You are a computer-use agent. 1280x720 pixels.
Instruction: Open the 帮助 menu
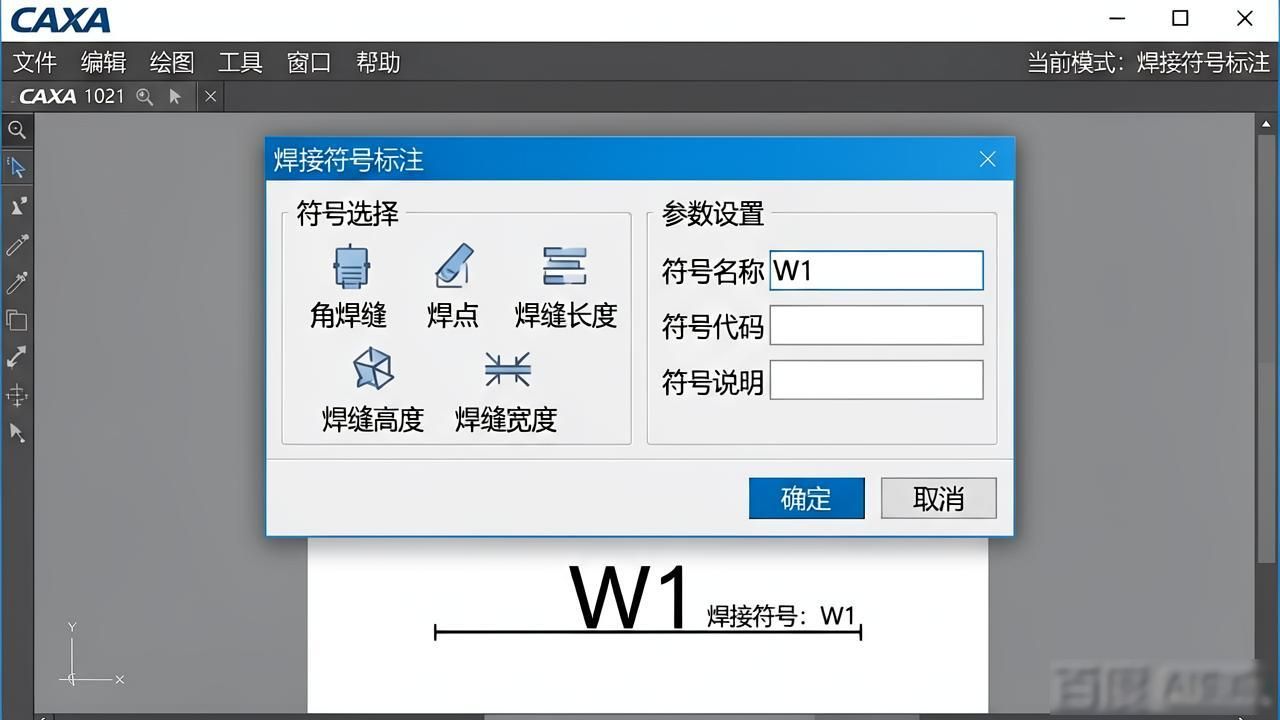378,62
